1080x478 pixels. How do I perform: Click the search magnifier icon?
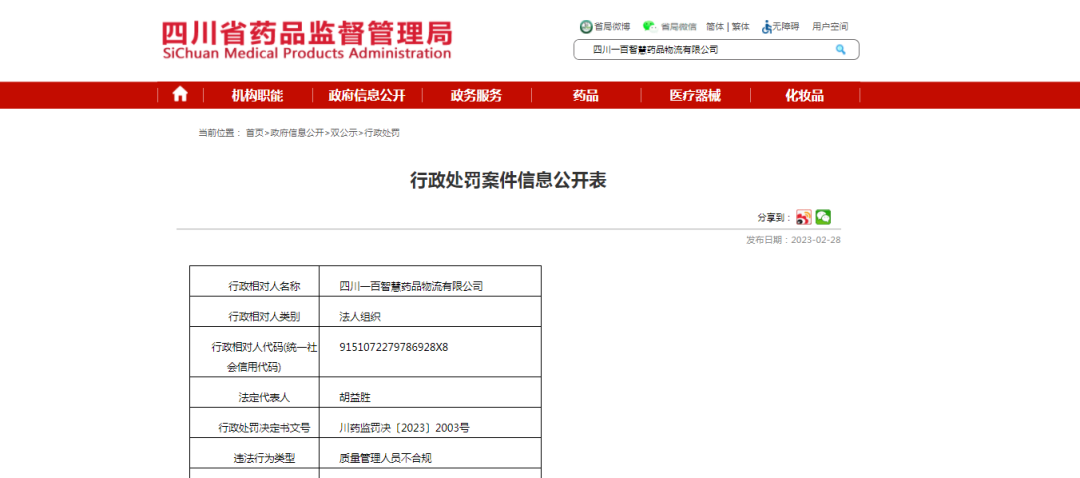pos(841,49)
